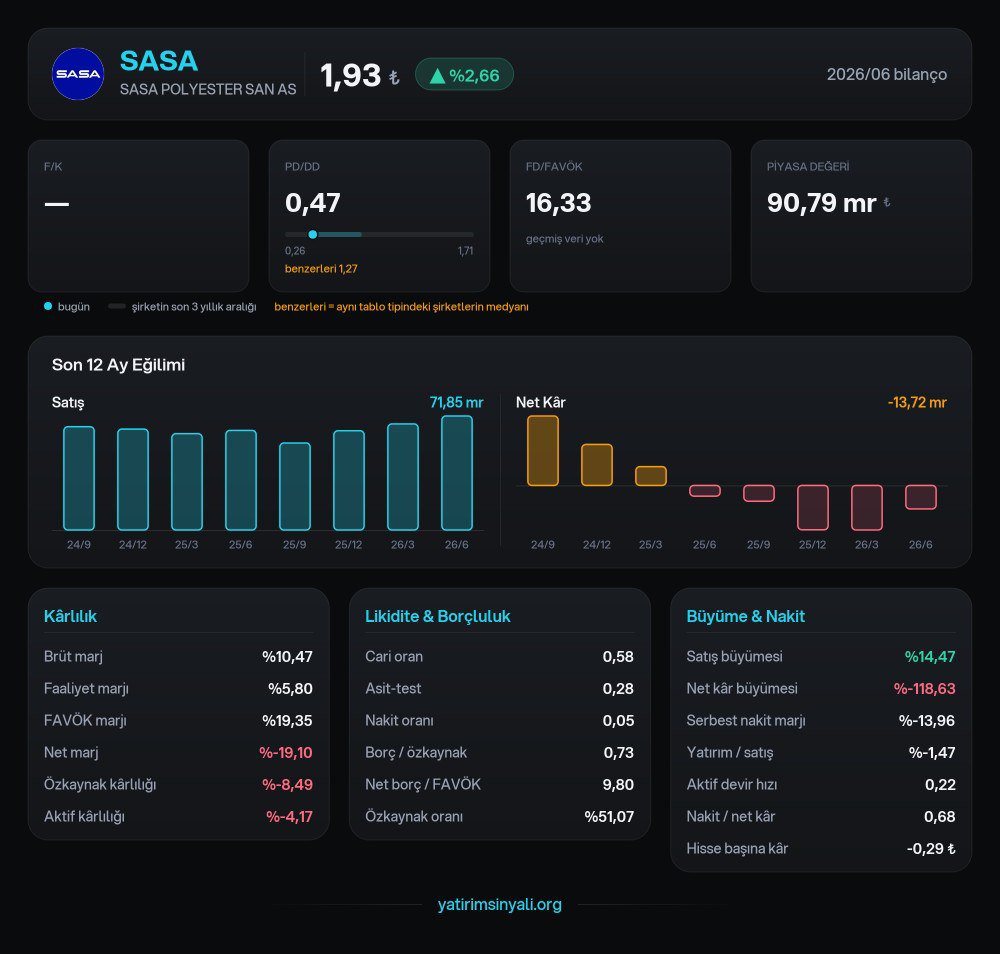Click the Özkaynak oranı value %51,07
Screen dimensions: 1000x954
(609, 816)
